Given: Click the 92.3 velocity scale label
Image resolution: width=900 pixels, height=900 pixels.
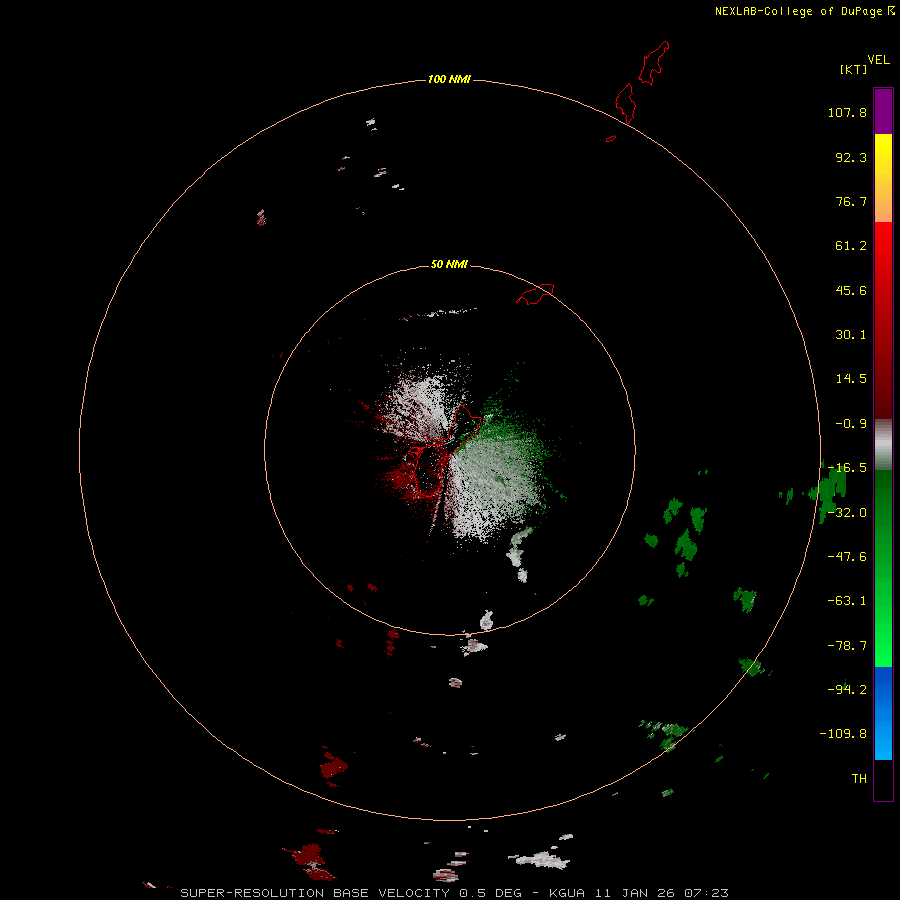Looking at the screenshot, I should [851, 157].
